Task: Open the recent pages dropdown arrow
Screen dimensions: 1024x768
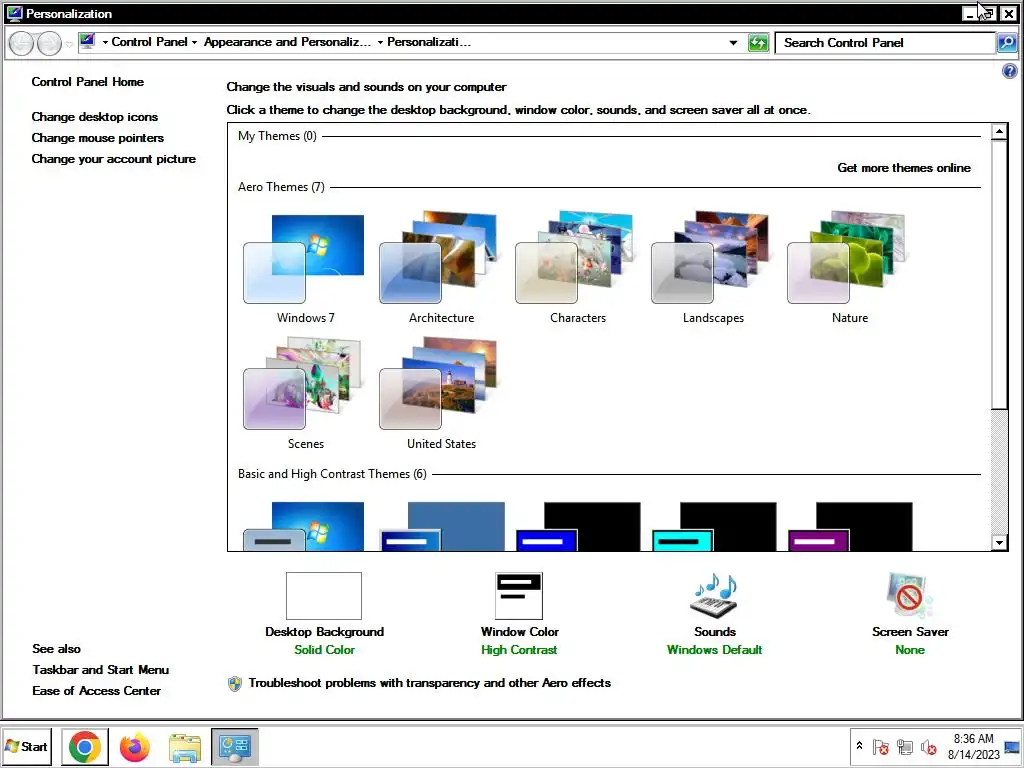Action: click(x=69, y=44)
